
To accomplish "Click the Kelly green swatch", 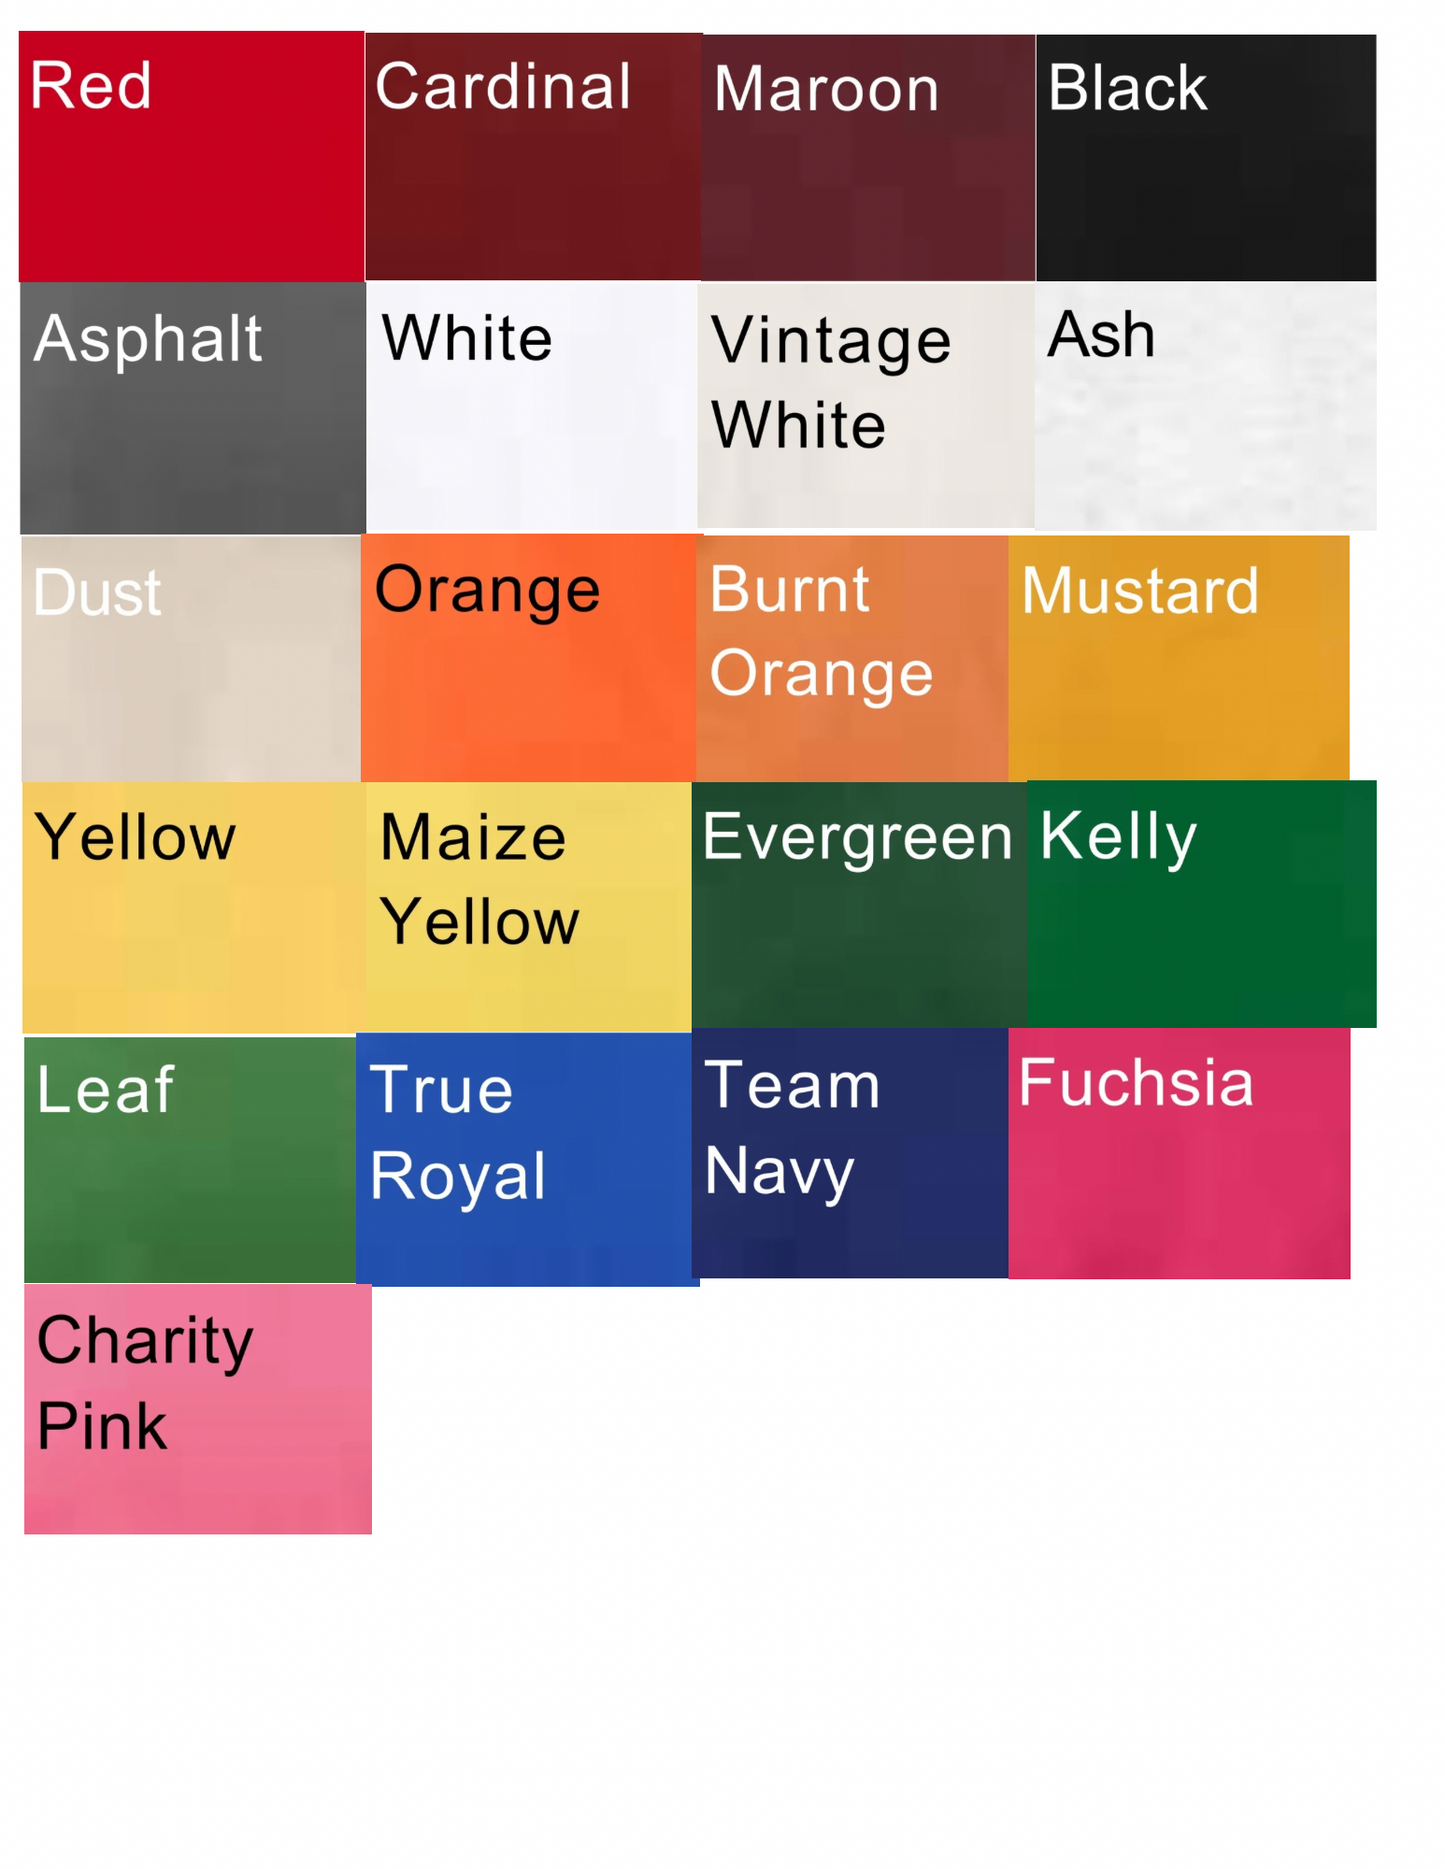I will click(x=1202, y=904).
